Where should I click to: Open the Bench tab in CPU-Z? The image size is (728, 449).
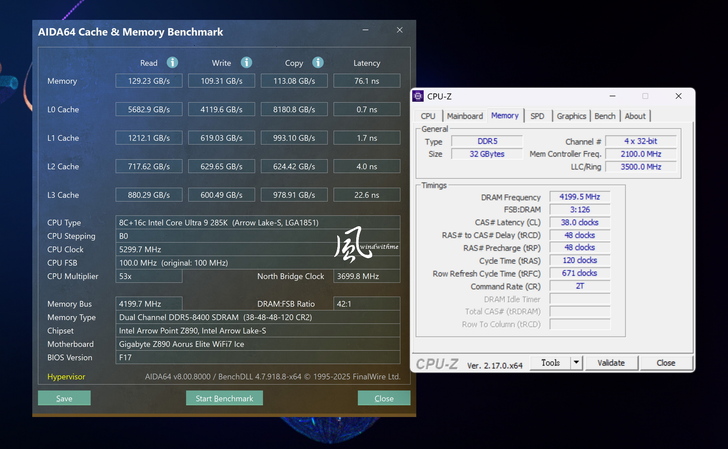click(x=605, y=116)
